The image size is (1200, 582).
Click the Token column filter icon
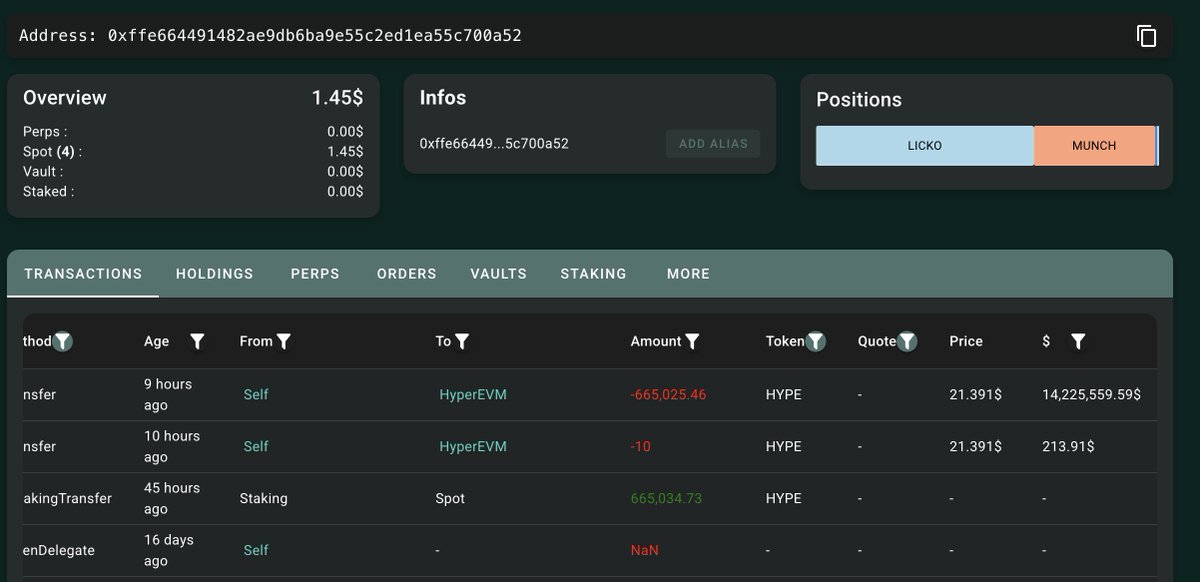click(816, 342)
